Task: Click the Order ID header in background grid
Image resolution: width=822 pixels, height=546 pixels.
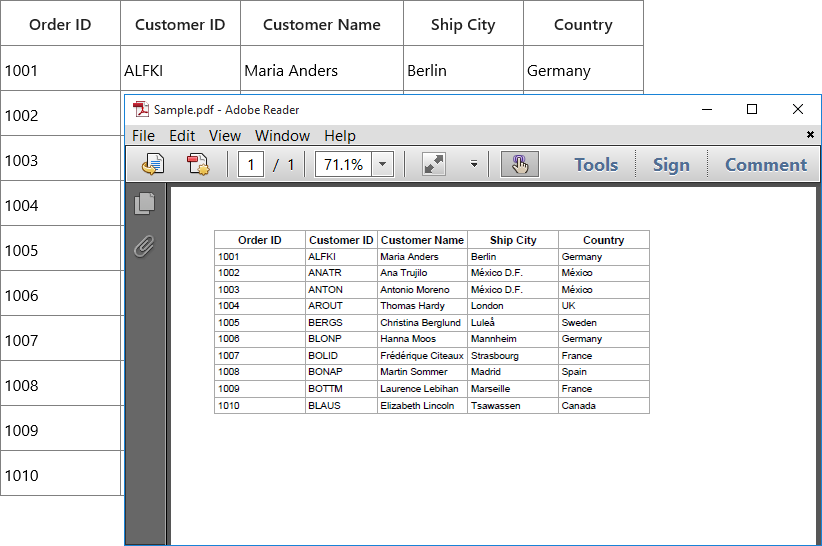Action: pos(60,24)
